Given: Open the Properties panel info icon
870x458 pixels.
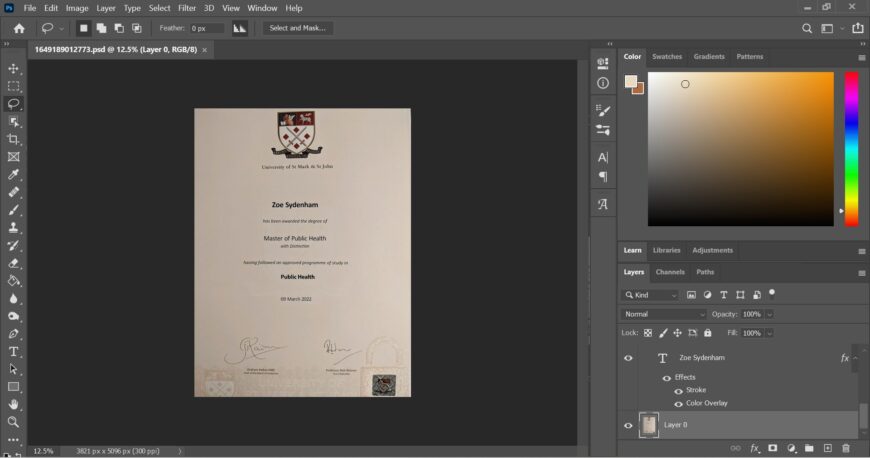Looking at the screenshot, I should (603, 83).
